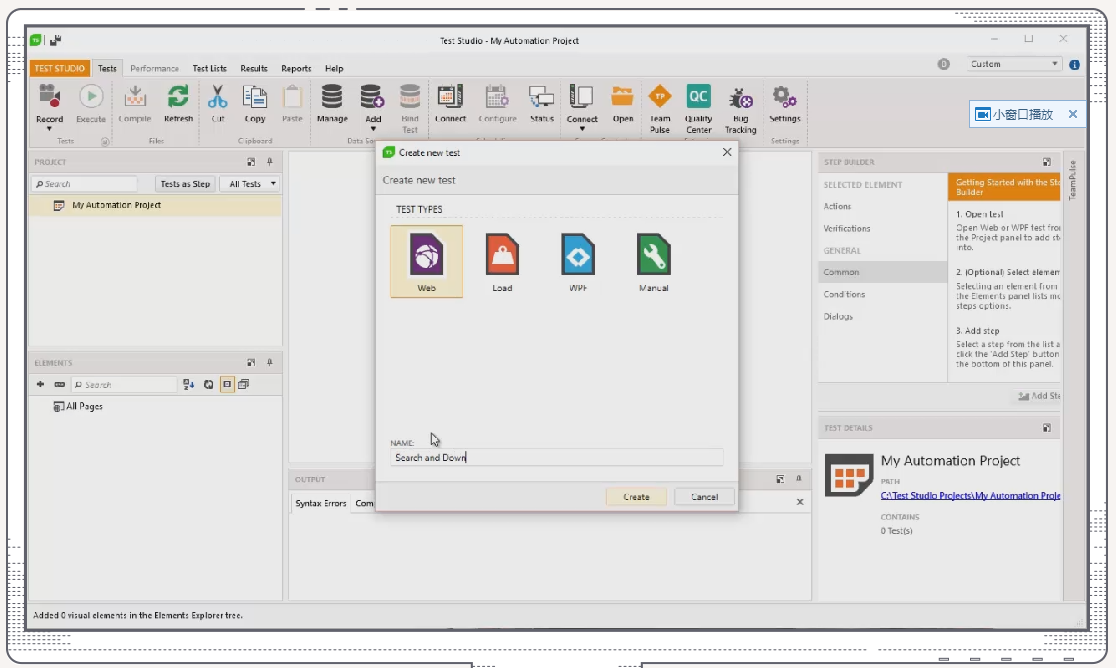Click the Add data source icon

pos(372,97)
